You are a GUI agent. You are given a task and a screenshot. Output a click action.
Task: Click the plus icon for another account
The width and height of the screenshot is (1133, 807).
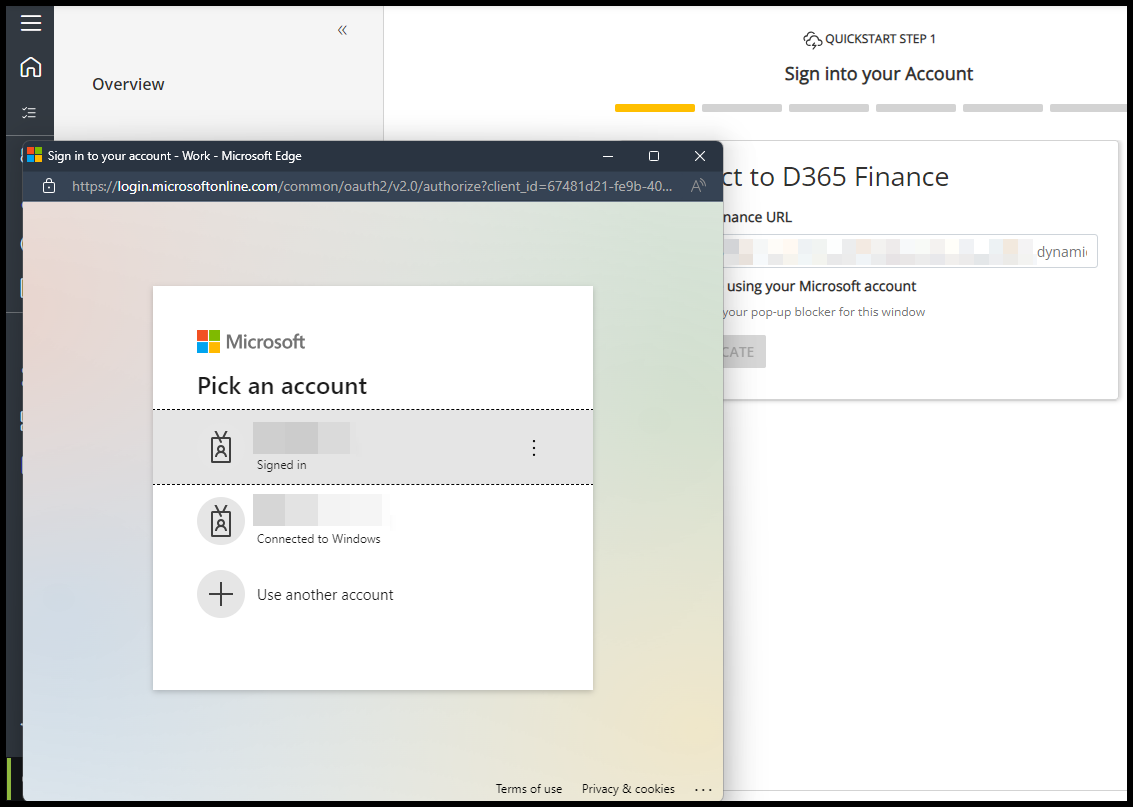click(x=221, y=594)
